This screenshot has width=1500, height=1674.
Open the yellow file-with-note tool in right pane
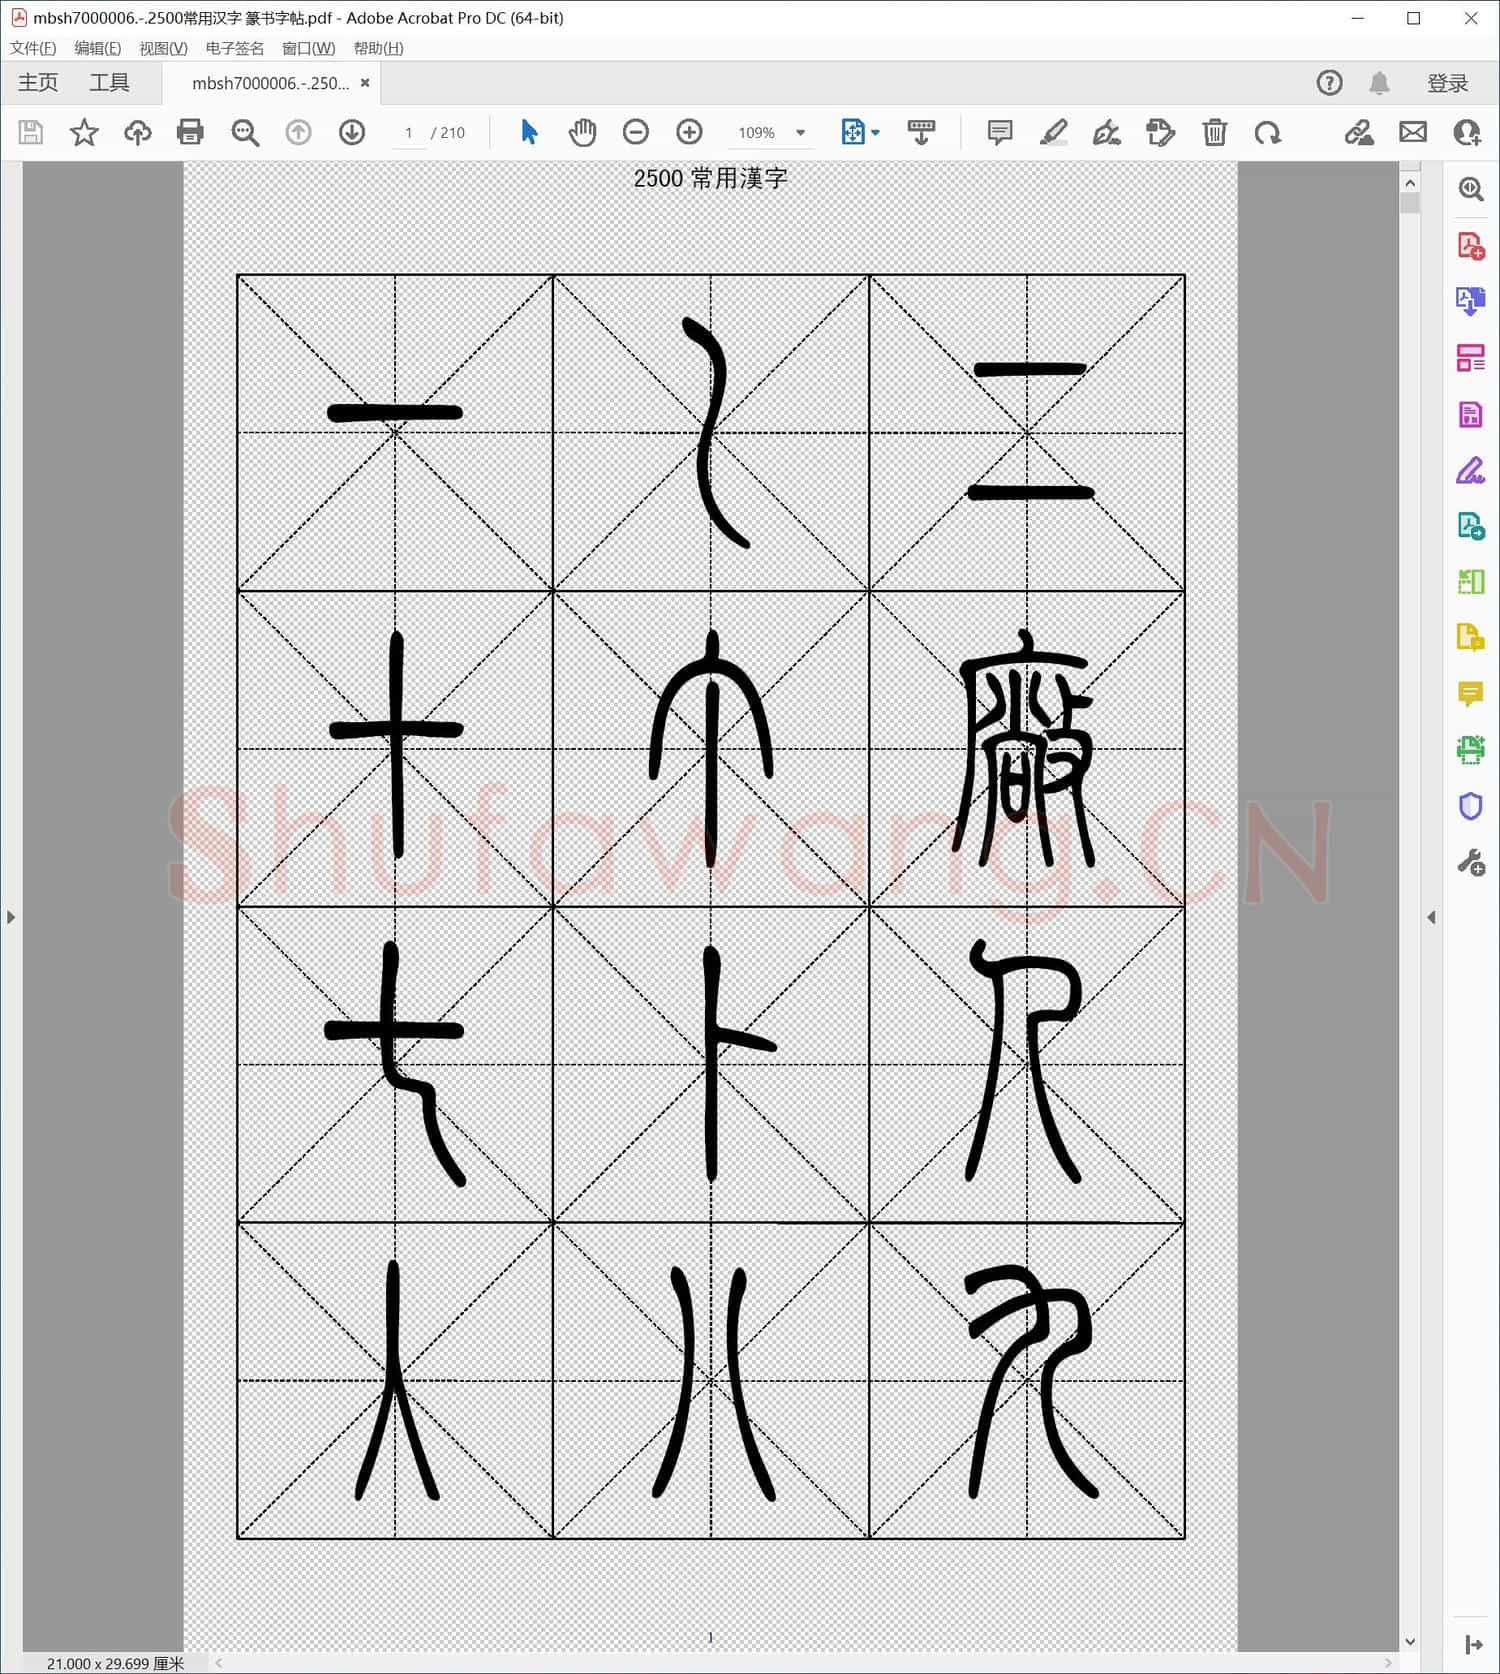coord(1470,637)
